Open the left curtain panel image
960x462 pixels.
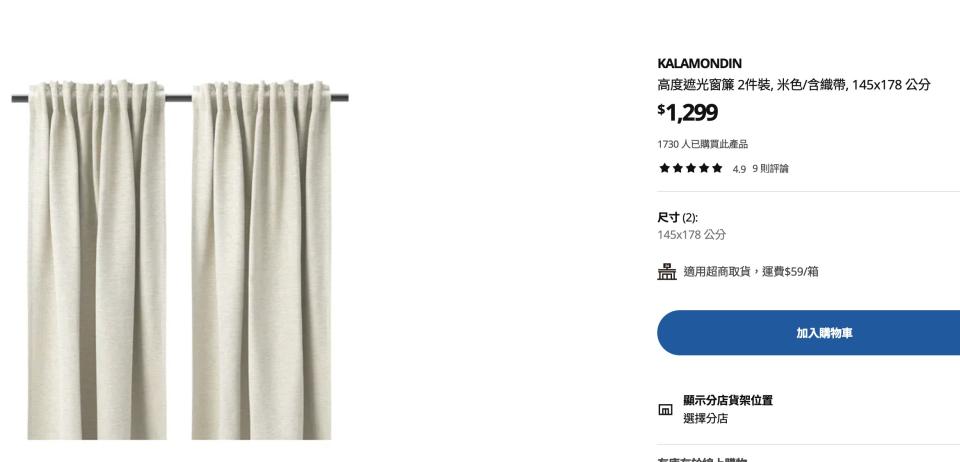(97, 260)
